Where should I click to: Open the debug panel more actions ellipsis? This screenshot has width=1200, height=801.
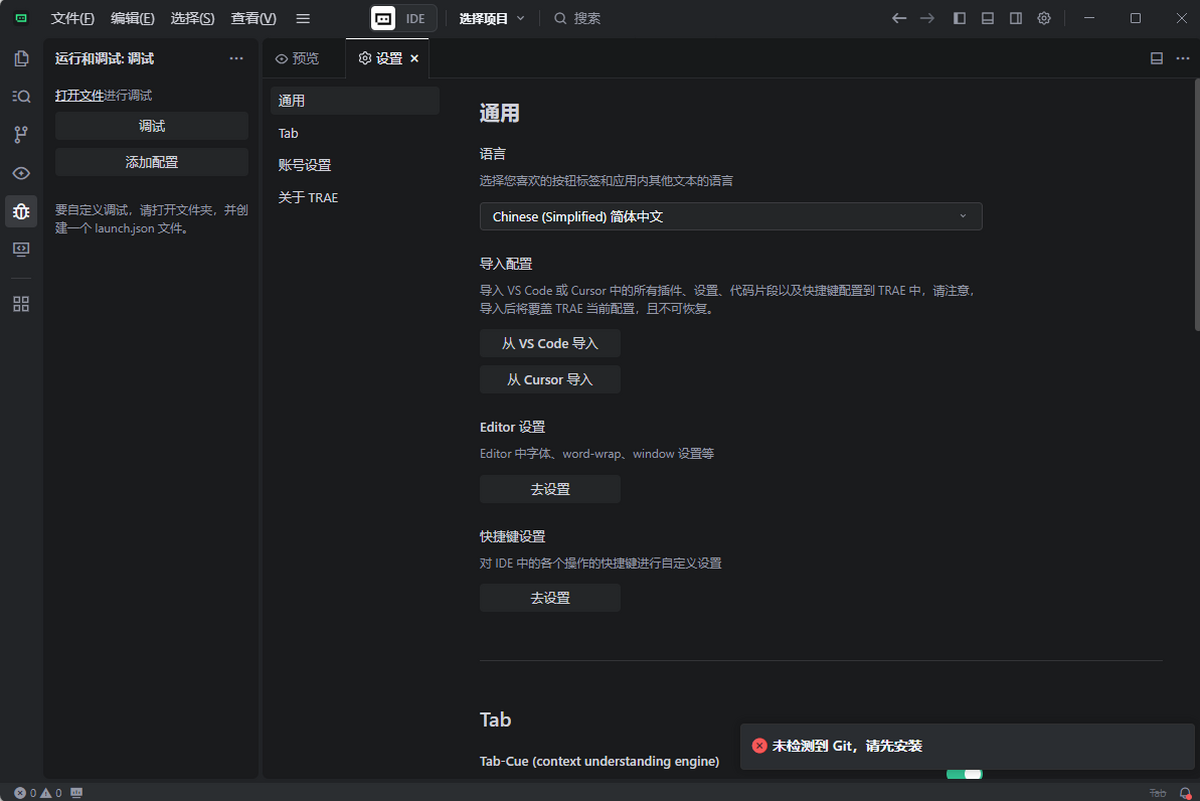click(236, 59)
